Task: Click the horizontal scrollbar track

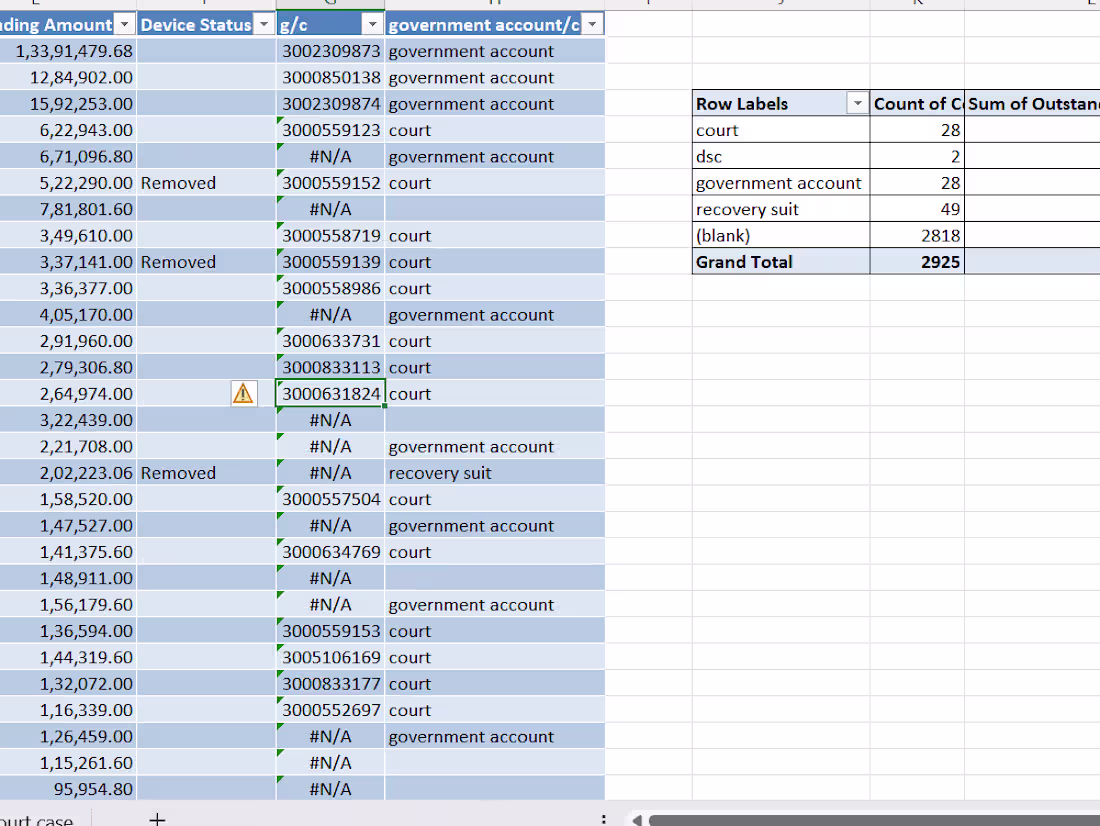Action: [873, 820]
